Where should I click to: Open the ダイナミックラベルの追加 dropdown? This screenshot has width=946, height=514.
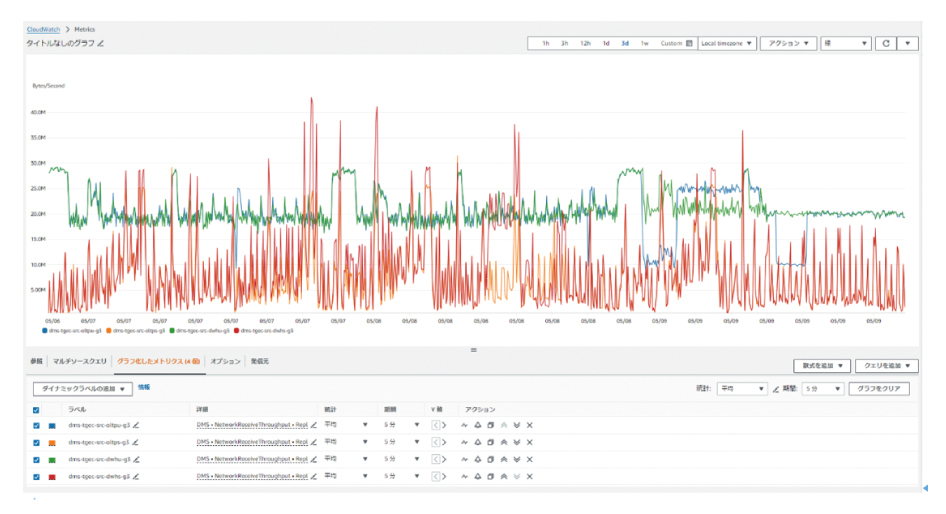click(x=82, y=388)
